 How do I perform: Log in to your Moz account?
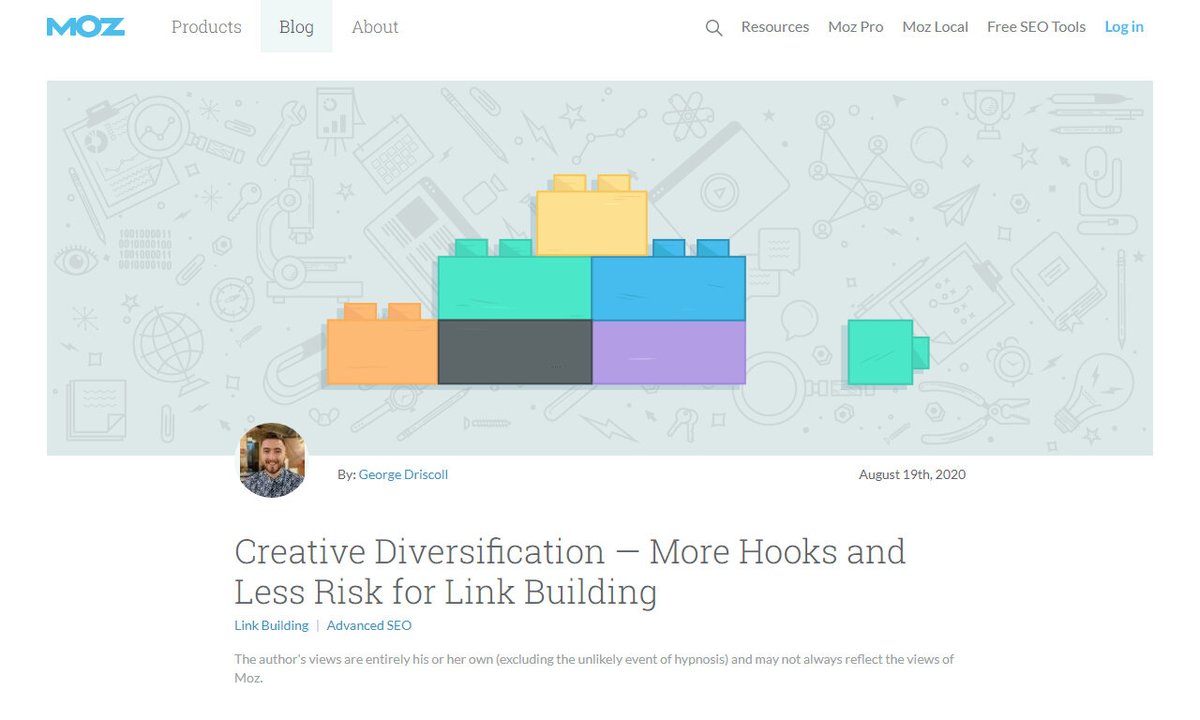point(1124,27)
